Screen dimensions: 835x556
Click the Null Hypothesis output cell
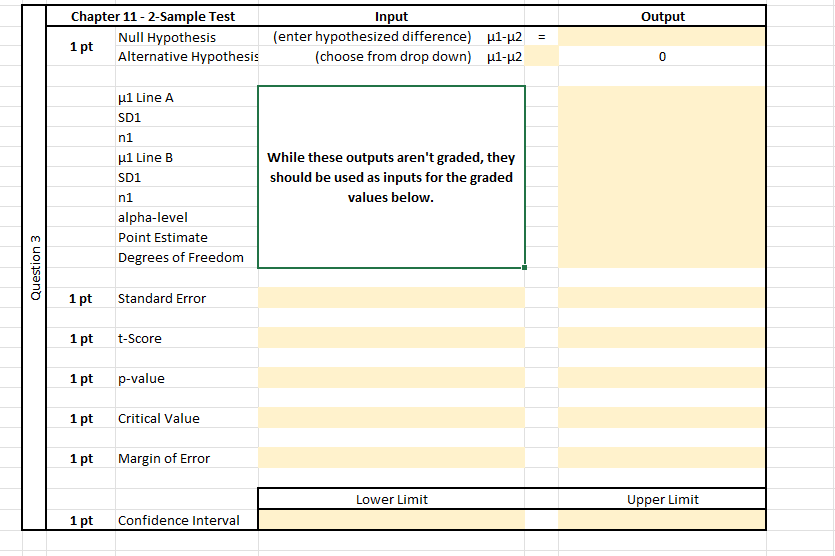(662, 36)
